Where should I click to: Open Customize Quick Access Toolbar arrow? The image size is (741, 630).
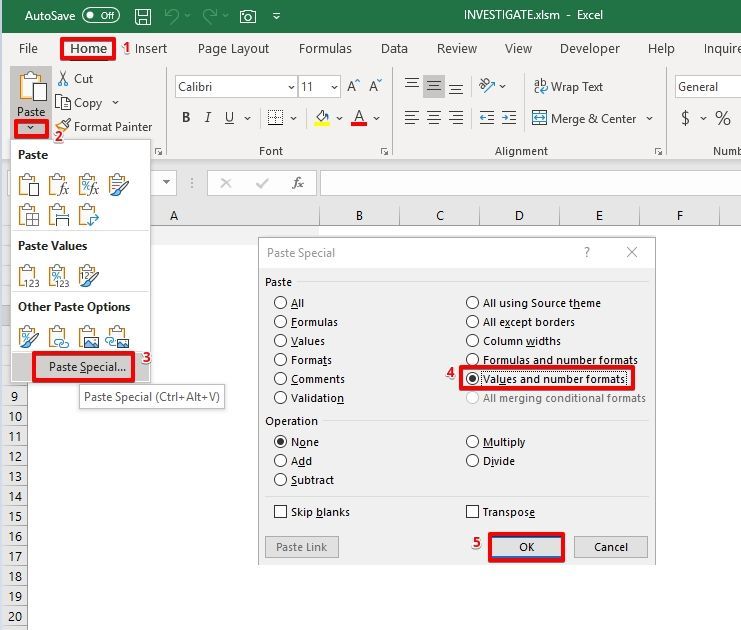click(276, 16)
